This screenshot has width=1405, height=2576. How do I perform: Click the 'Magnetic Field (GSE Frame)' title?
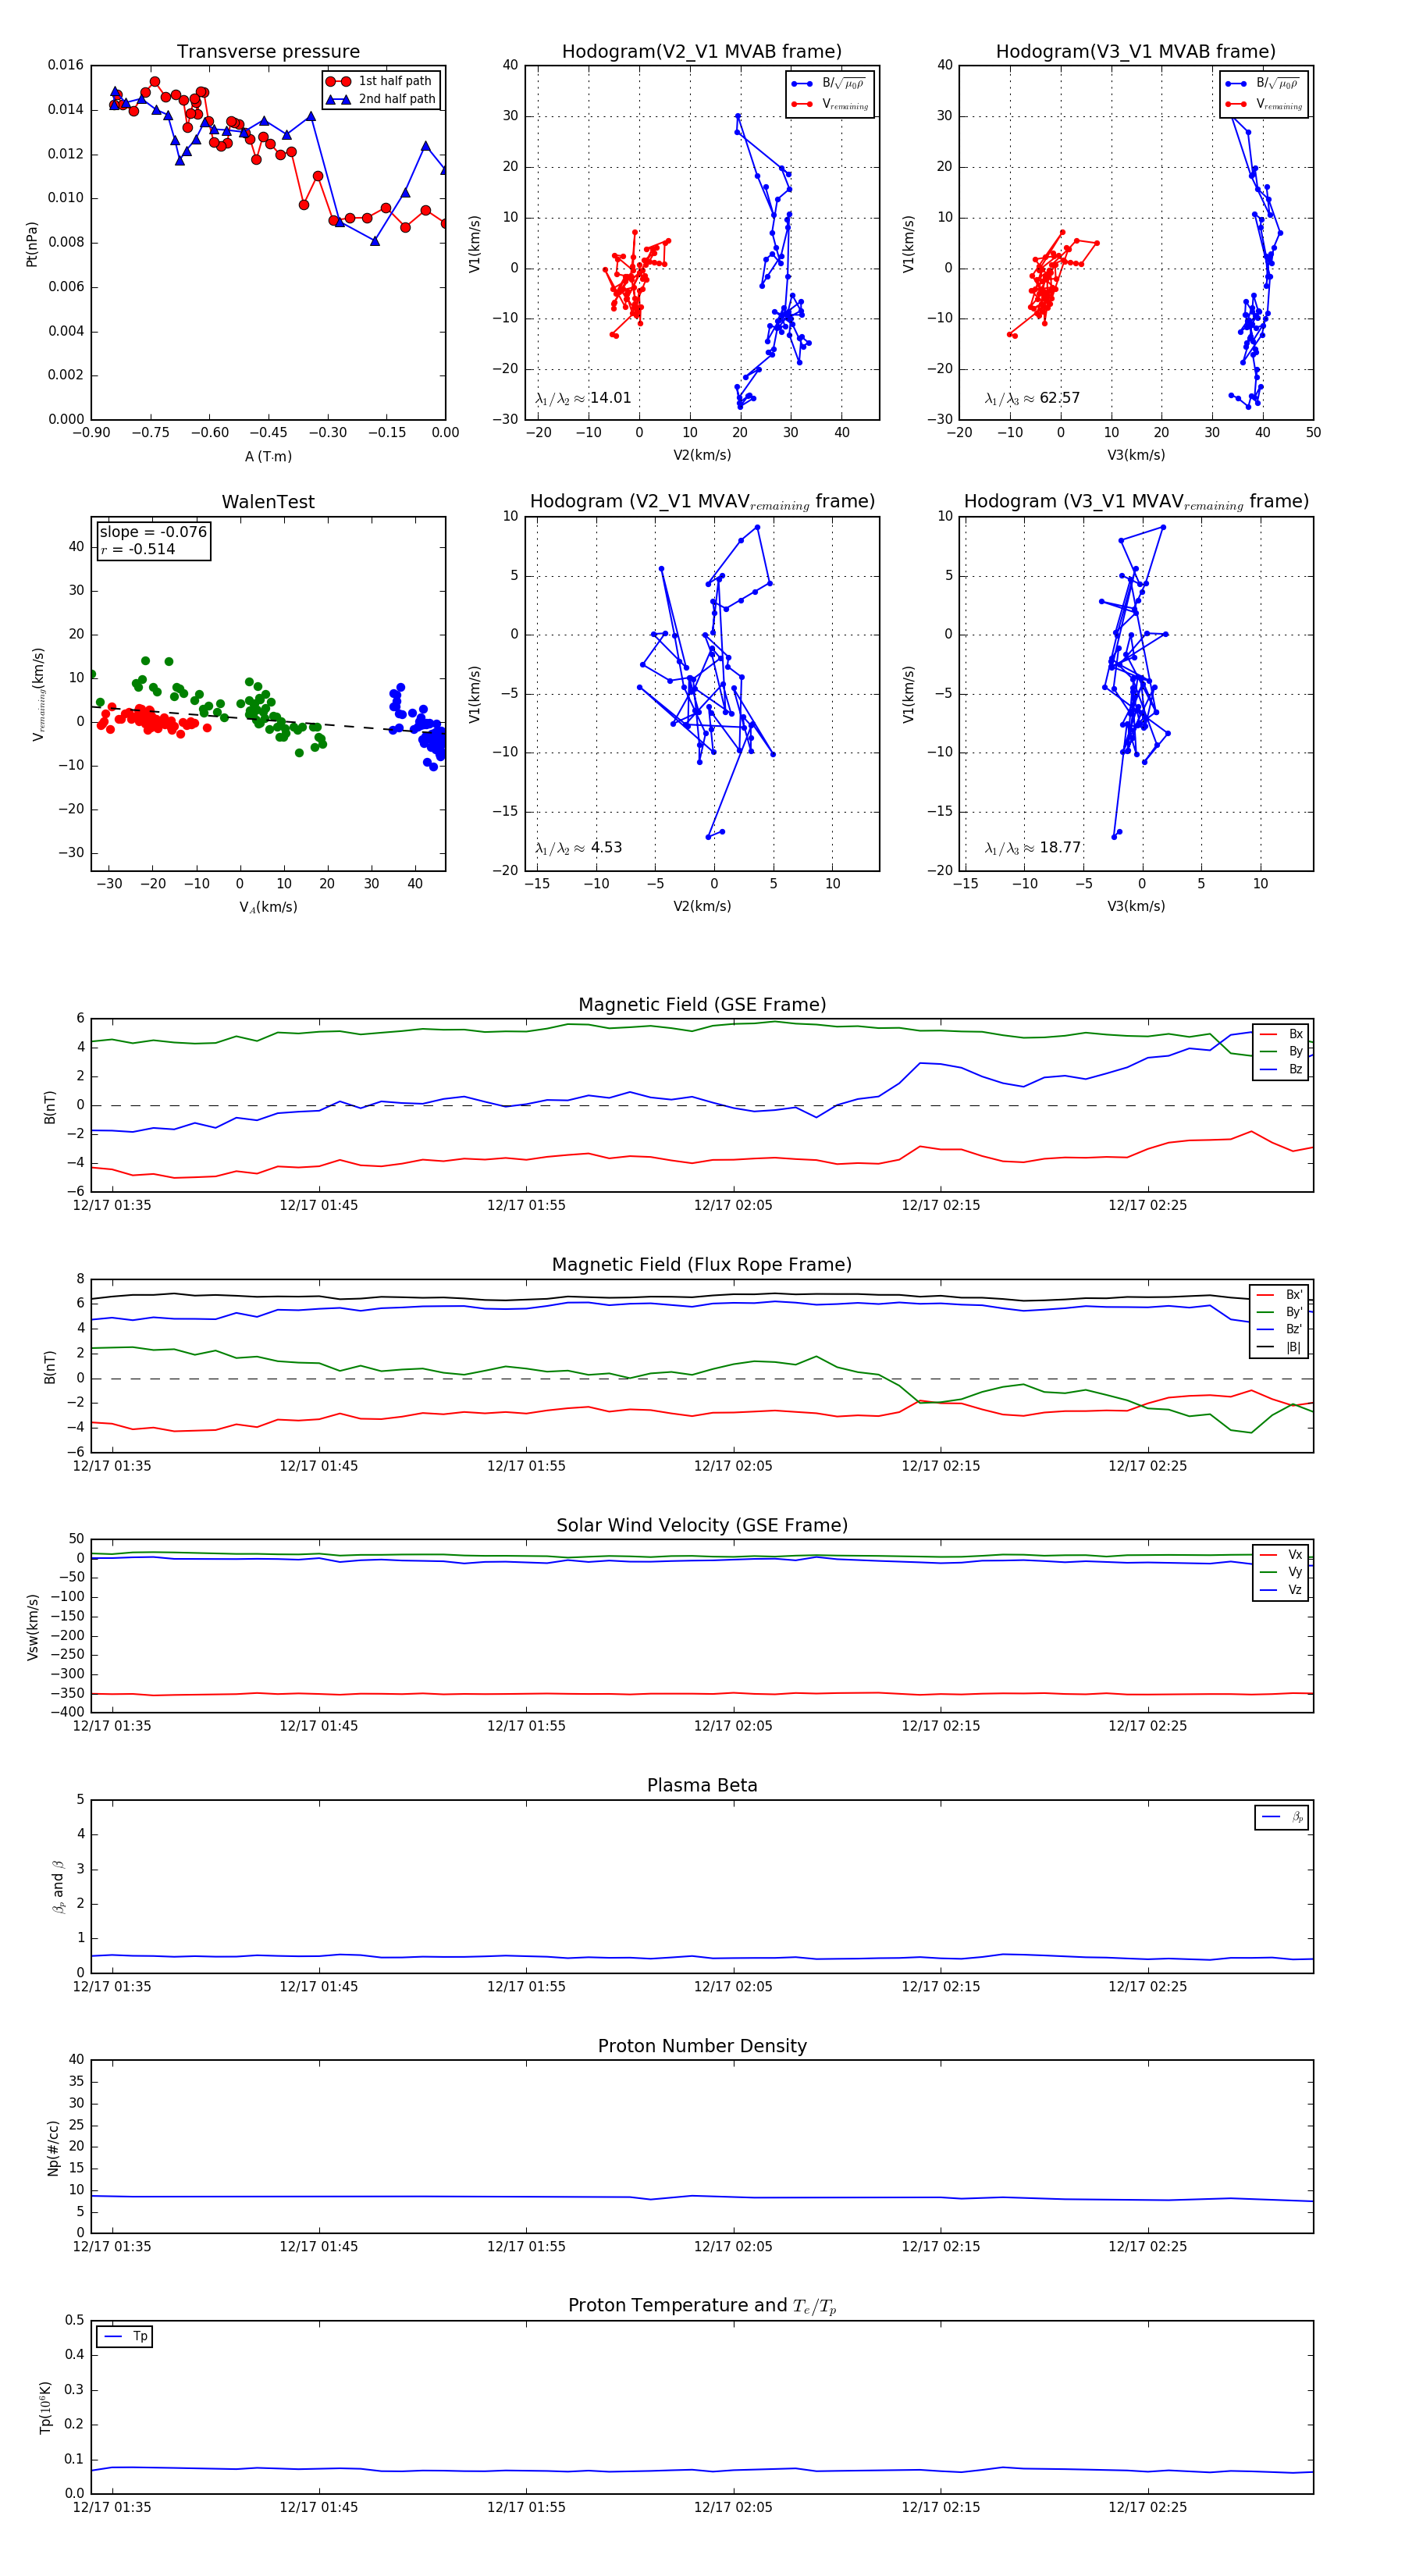[702, 1005]
